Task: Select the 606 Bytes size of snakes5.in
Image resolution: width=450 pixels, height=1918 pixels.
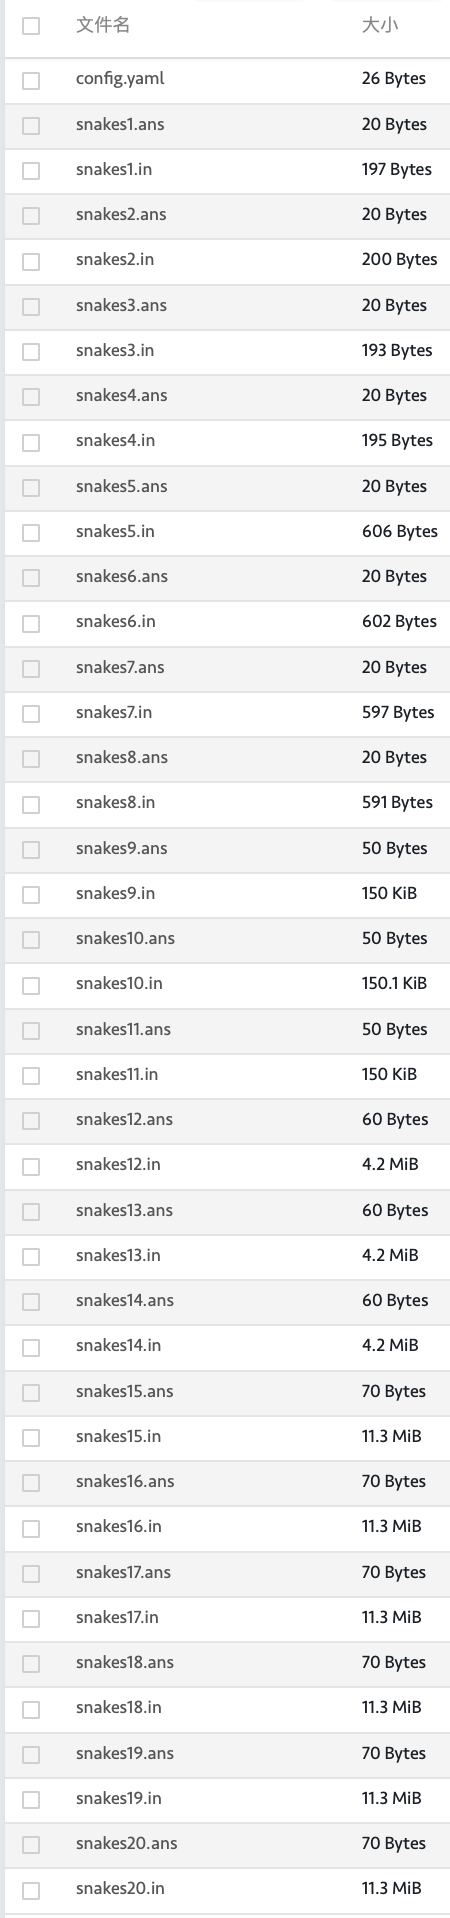Action: coord(400,531)
